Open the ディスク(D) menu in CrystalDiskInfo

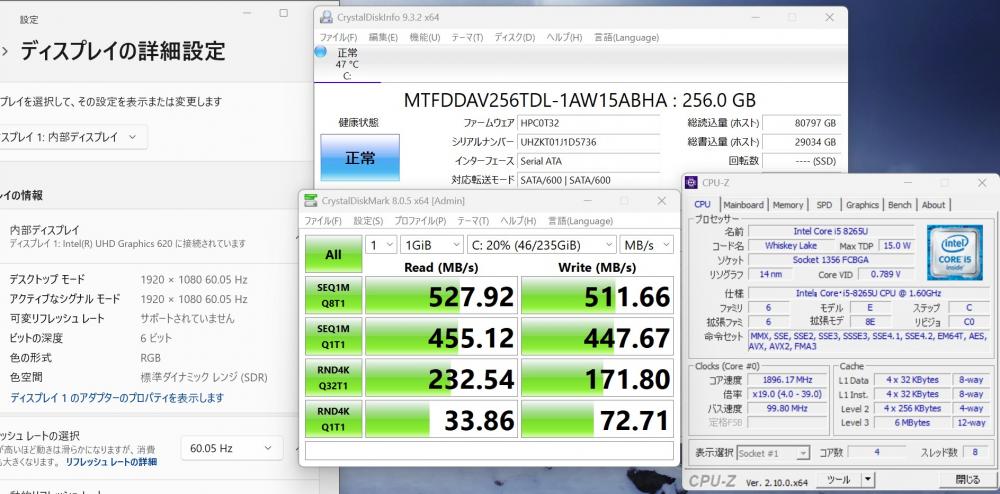click(x=515, y=38)
